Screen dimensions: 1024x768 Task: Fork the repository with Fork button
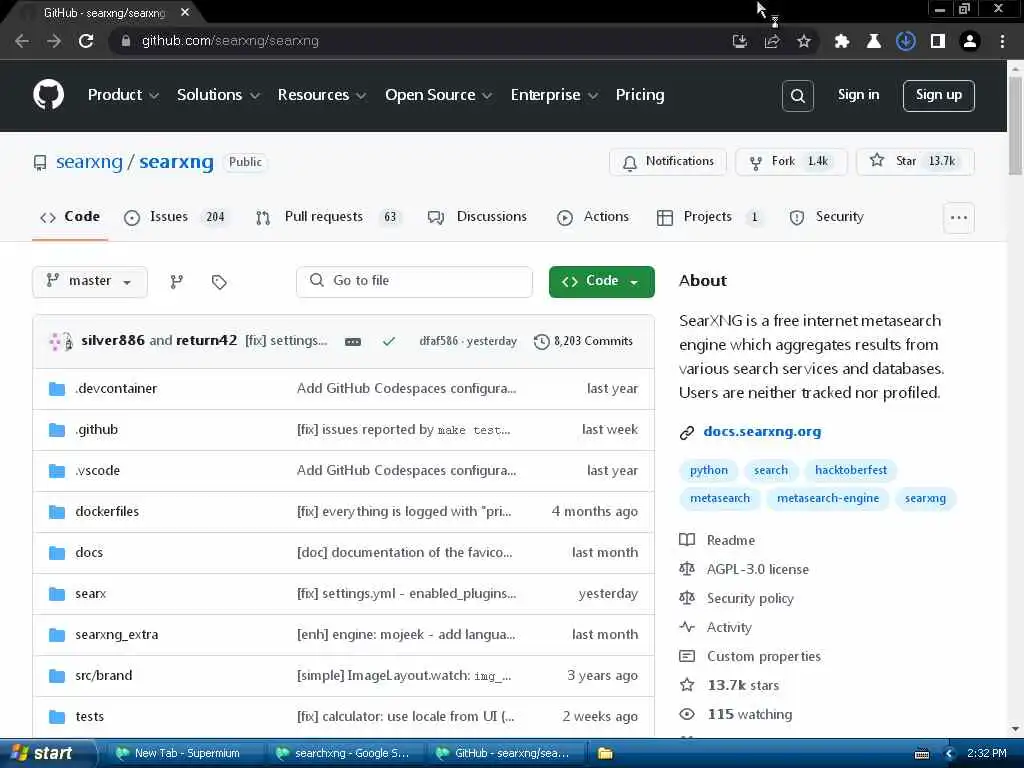coord(791,162)
